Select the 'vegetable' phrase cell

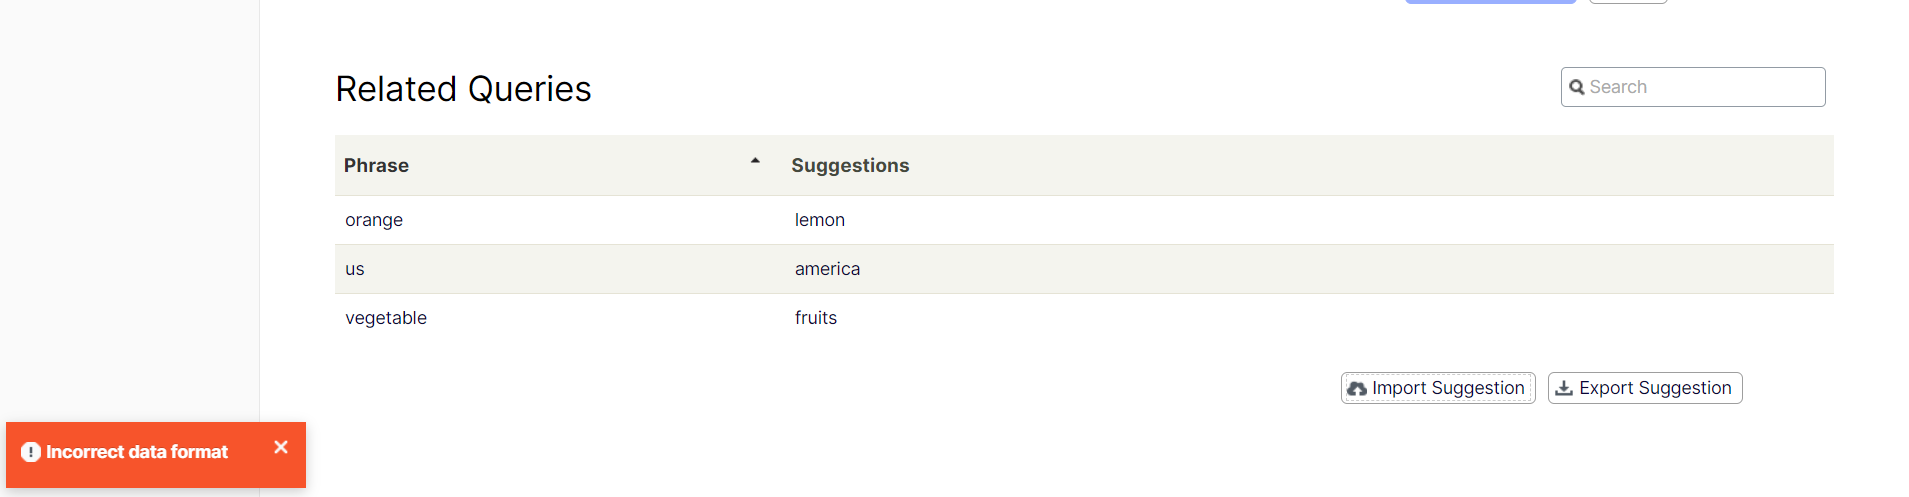click(386, 318)
